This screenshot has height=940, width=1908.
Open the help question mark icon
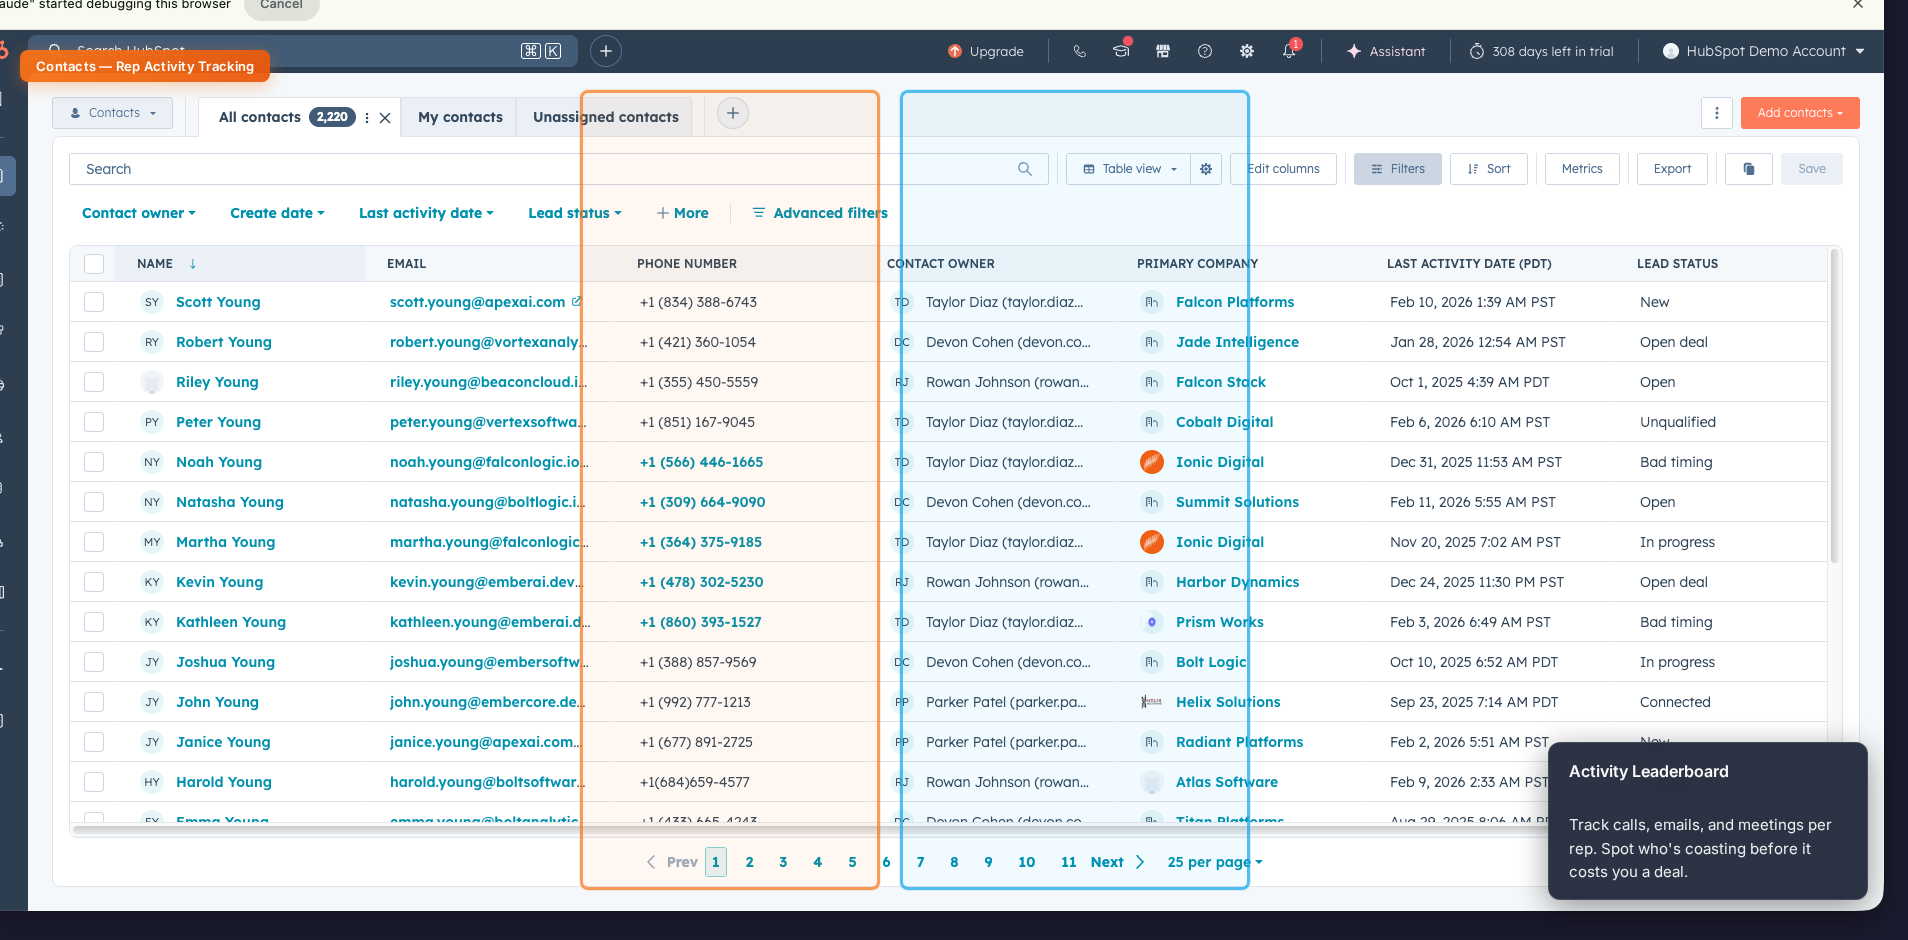point(1205,51)
